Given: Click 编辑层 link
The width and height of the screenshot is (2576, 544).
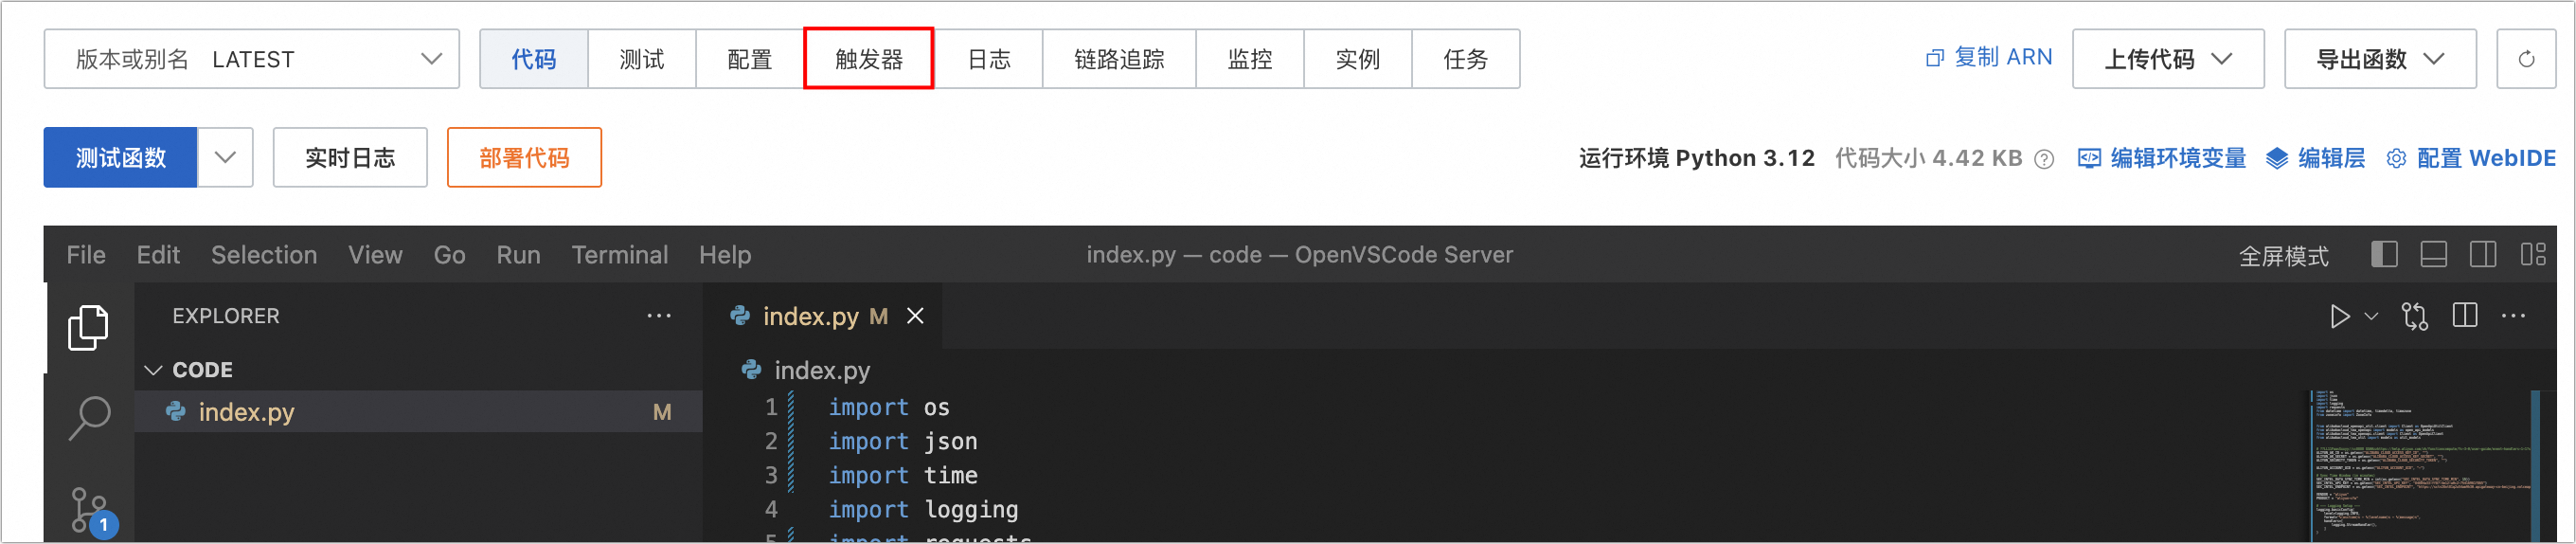Looking at the screenshot, I should click(2331, 158).
